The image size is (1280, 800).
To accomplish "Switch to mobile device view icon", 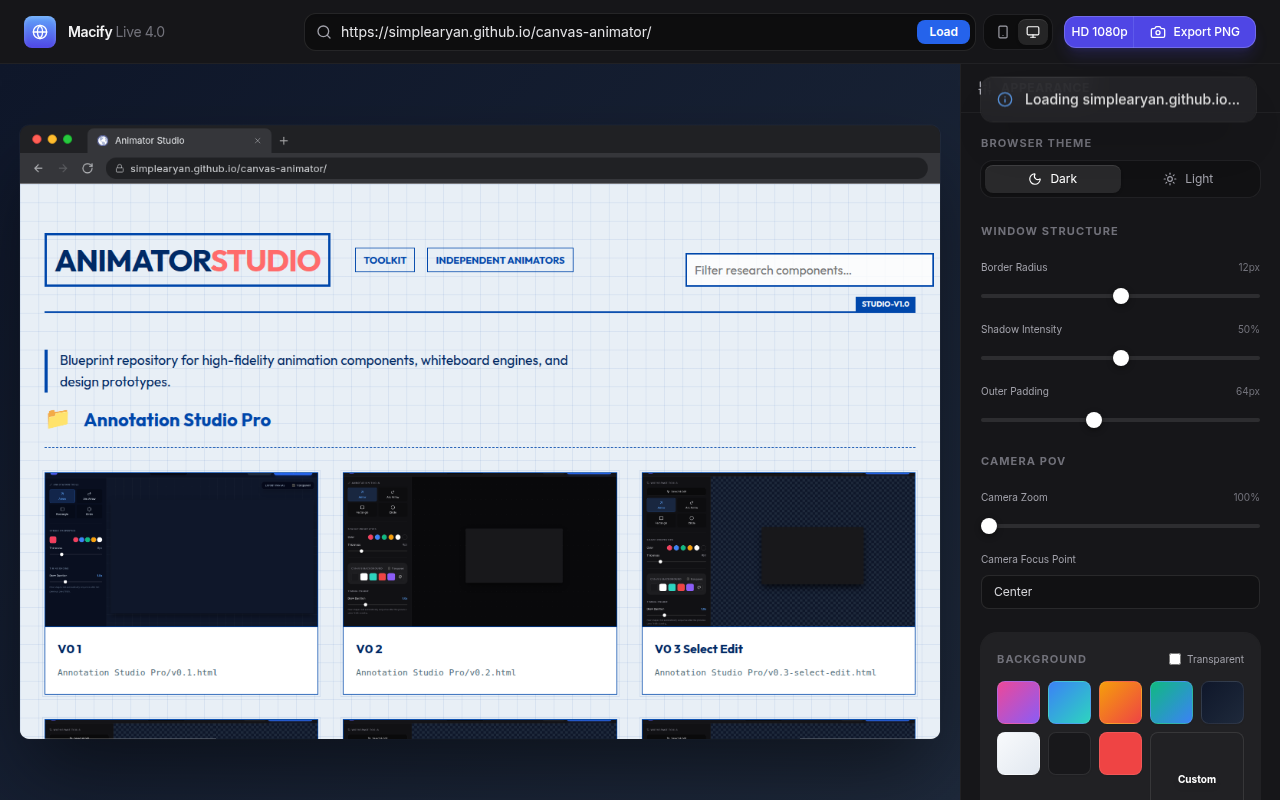I will pos(1003,32).
